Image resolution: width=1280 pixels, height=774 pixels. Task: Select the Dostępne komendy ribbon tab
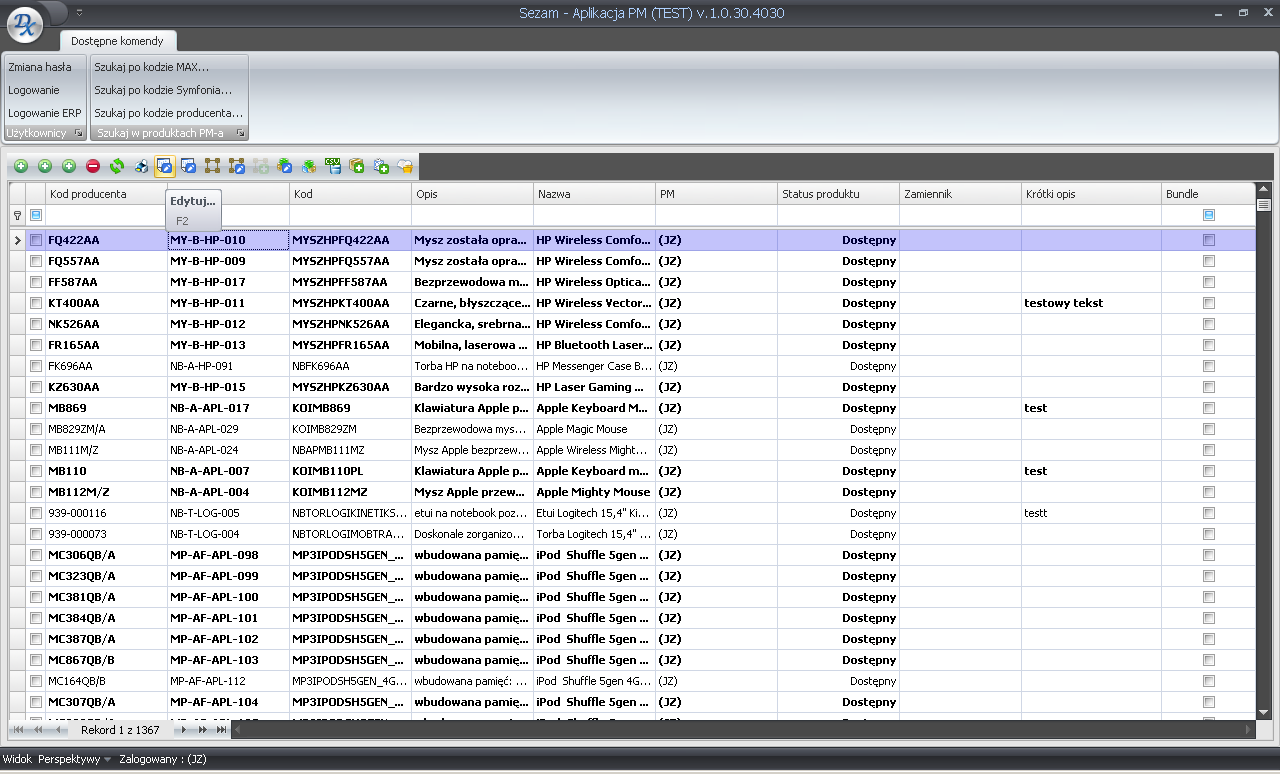click(x=118, y=41)
